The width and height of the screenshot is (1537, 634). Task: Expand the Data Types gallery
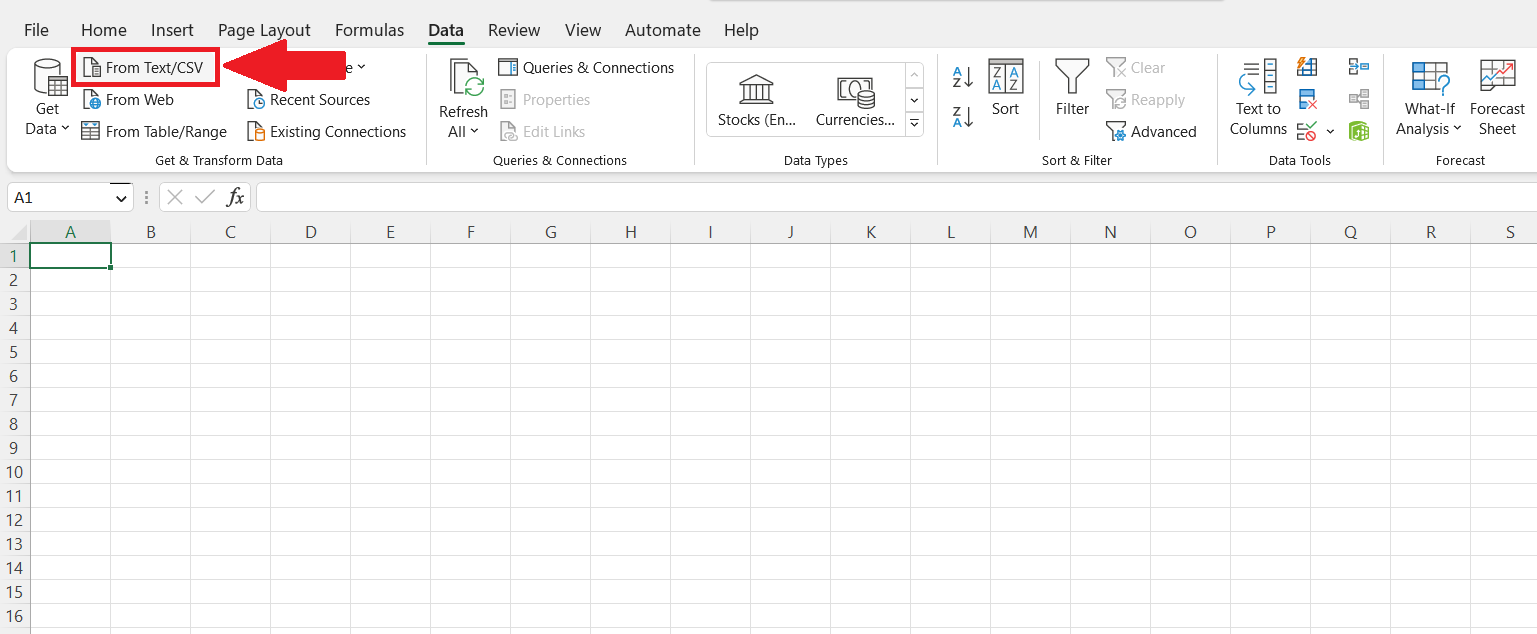(x=914, y=124)
